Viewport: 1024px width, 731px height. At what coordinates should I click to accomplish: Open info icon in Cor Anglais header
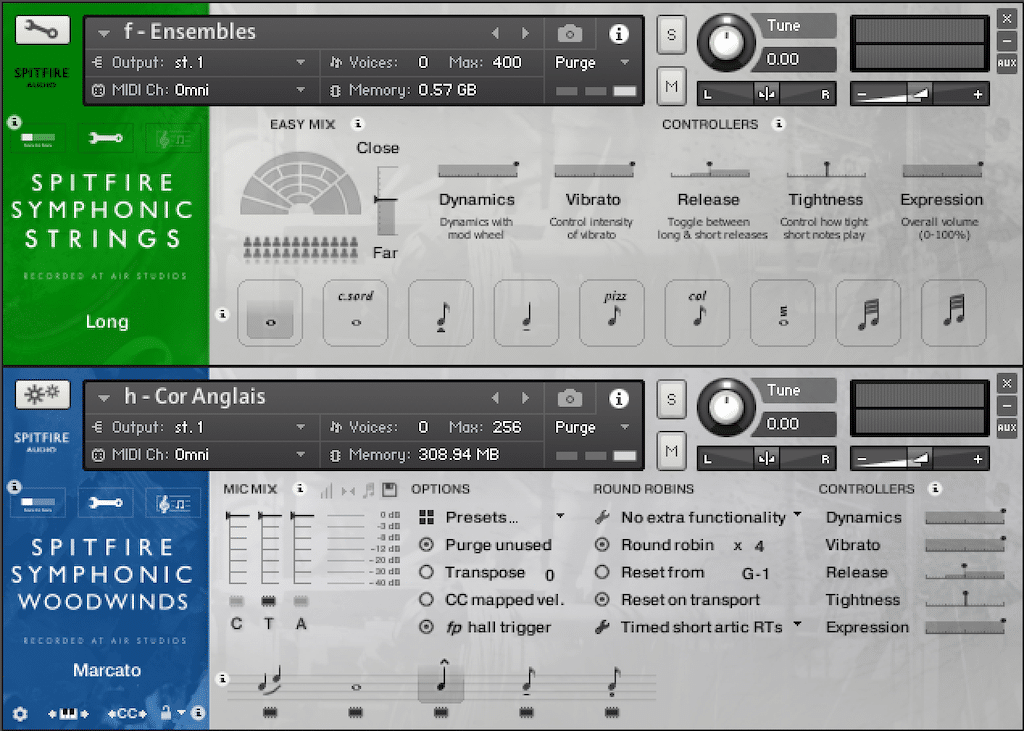(x=618, y=398)
